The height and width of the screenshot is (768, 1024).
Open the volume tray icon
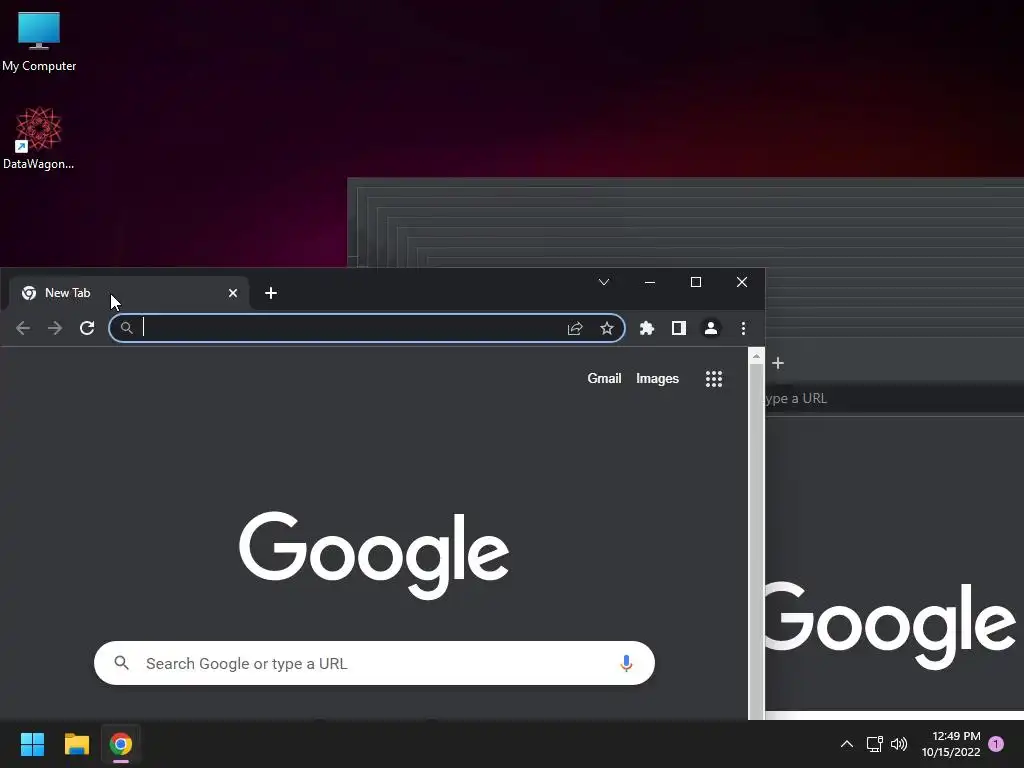point(899,744)
